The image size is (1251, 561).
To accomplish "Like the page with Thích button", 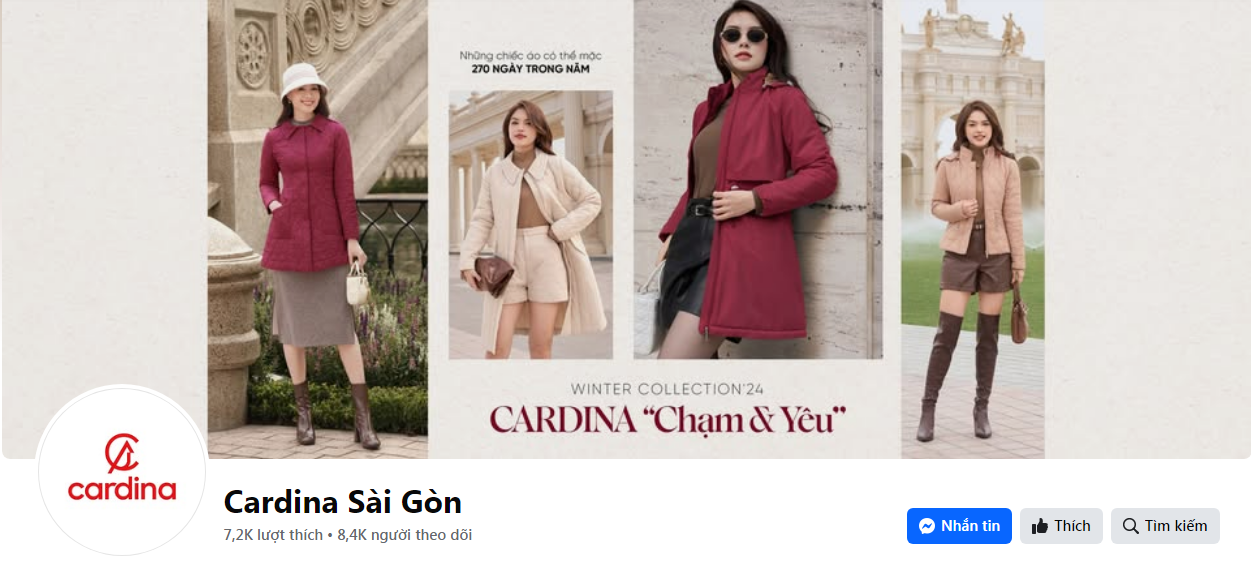I will (x=1061, y=526).
